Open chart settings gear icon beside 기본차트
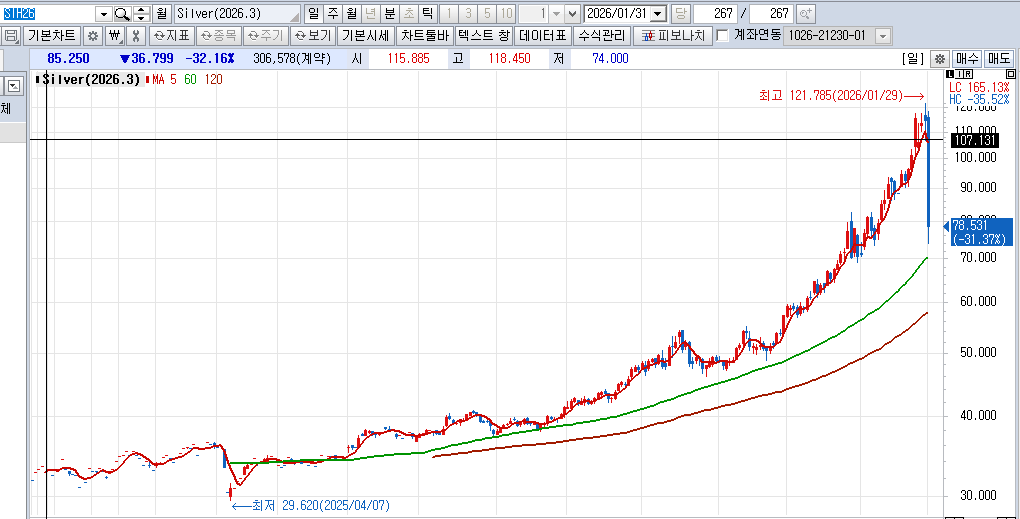The image size is (1020, 519). [x=93, y=36]
